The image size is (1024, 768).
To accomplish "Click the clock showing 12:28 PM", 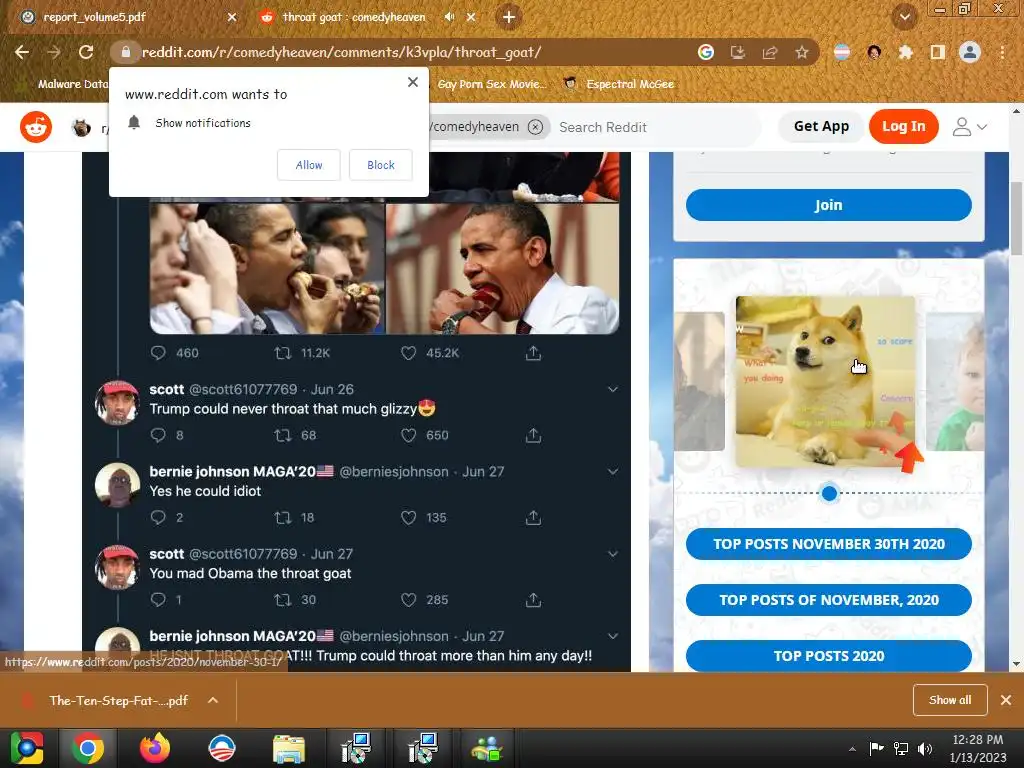I will [978, 740].
